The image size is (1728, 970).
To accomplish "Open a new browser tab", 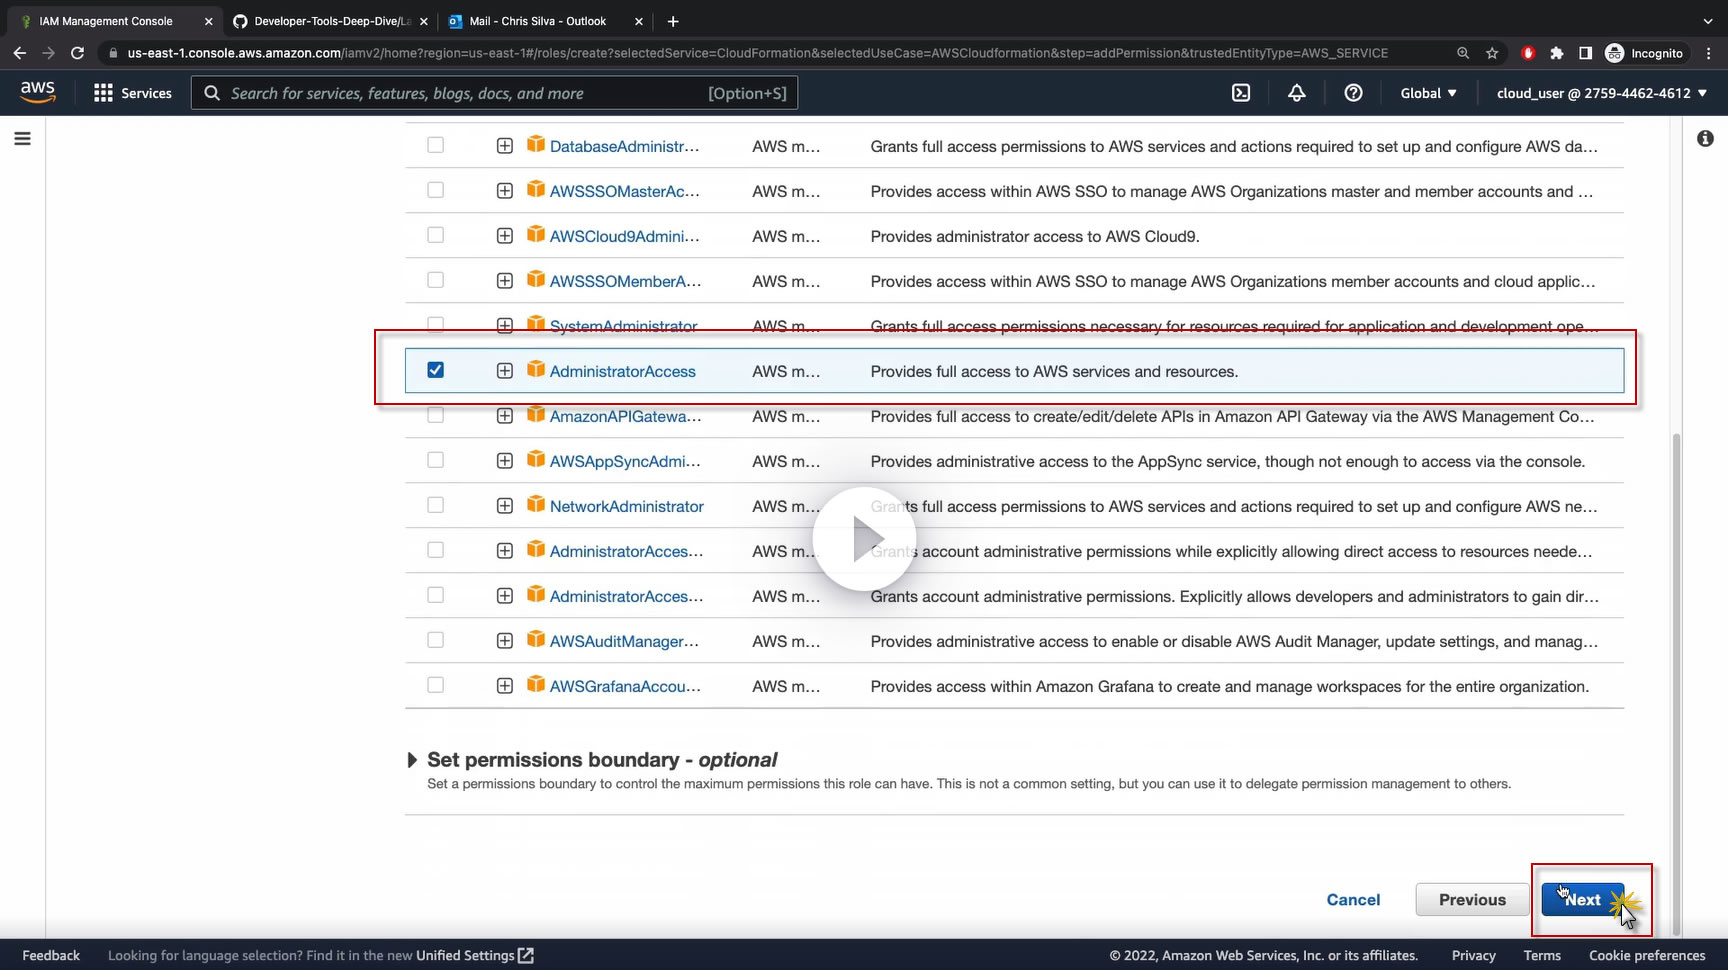I will pos(673,21).
